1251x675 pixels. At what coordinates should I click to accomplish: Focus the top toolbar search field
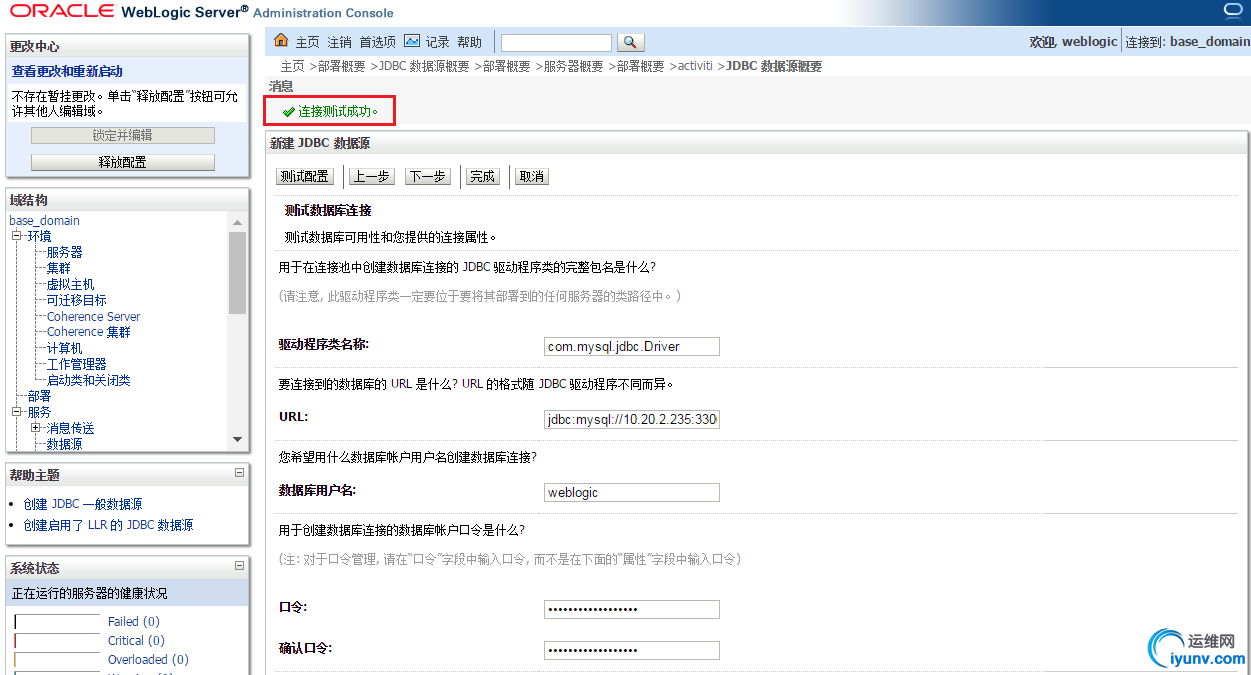pyautogui.click(x=556, y=42)
